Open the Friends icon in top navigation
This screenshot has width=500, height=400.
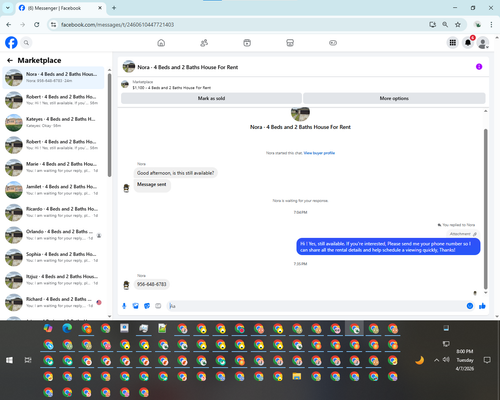click(204, 43)
